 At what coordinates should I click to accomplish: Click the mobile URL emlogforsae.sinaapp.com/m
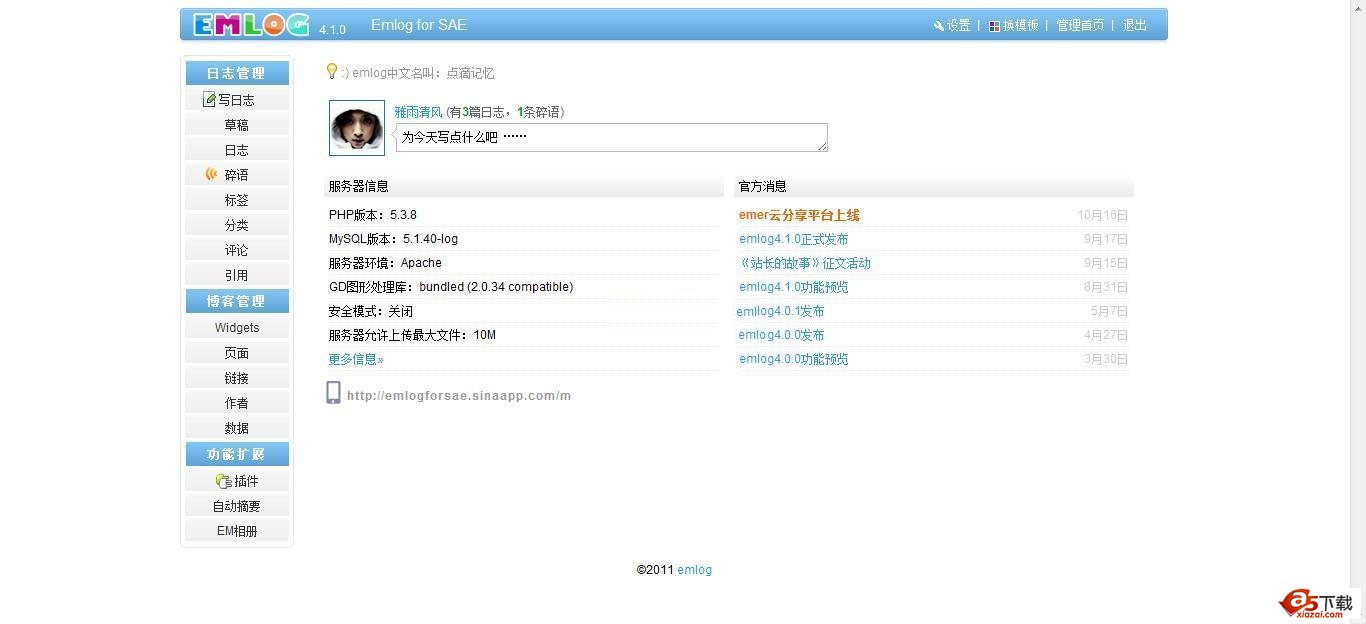point(459,396)
